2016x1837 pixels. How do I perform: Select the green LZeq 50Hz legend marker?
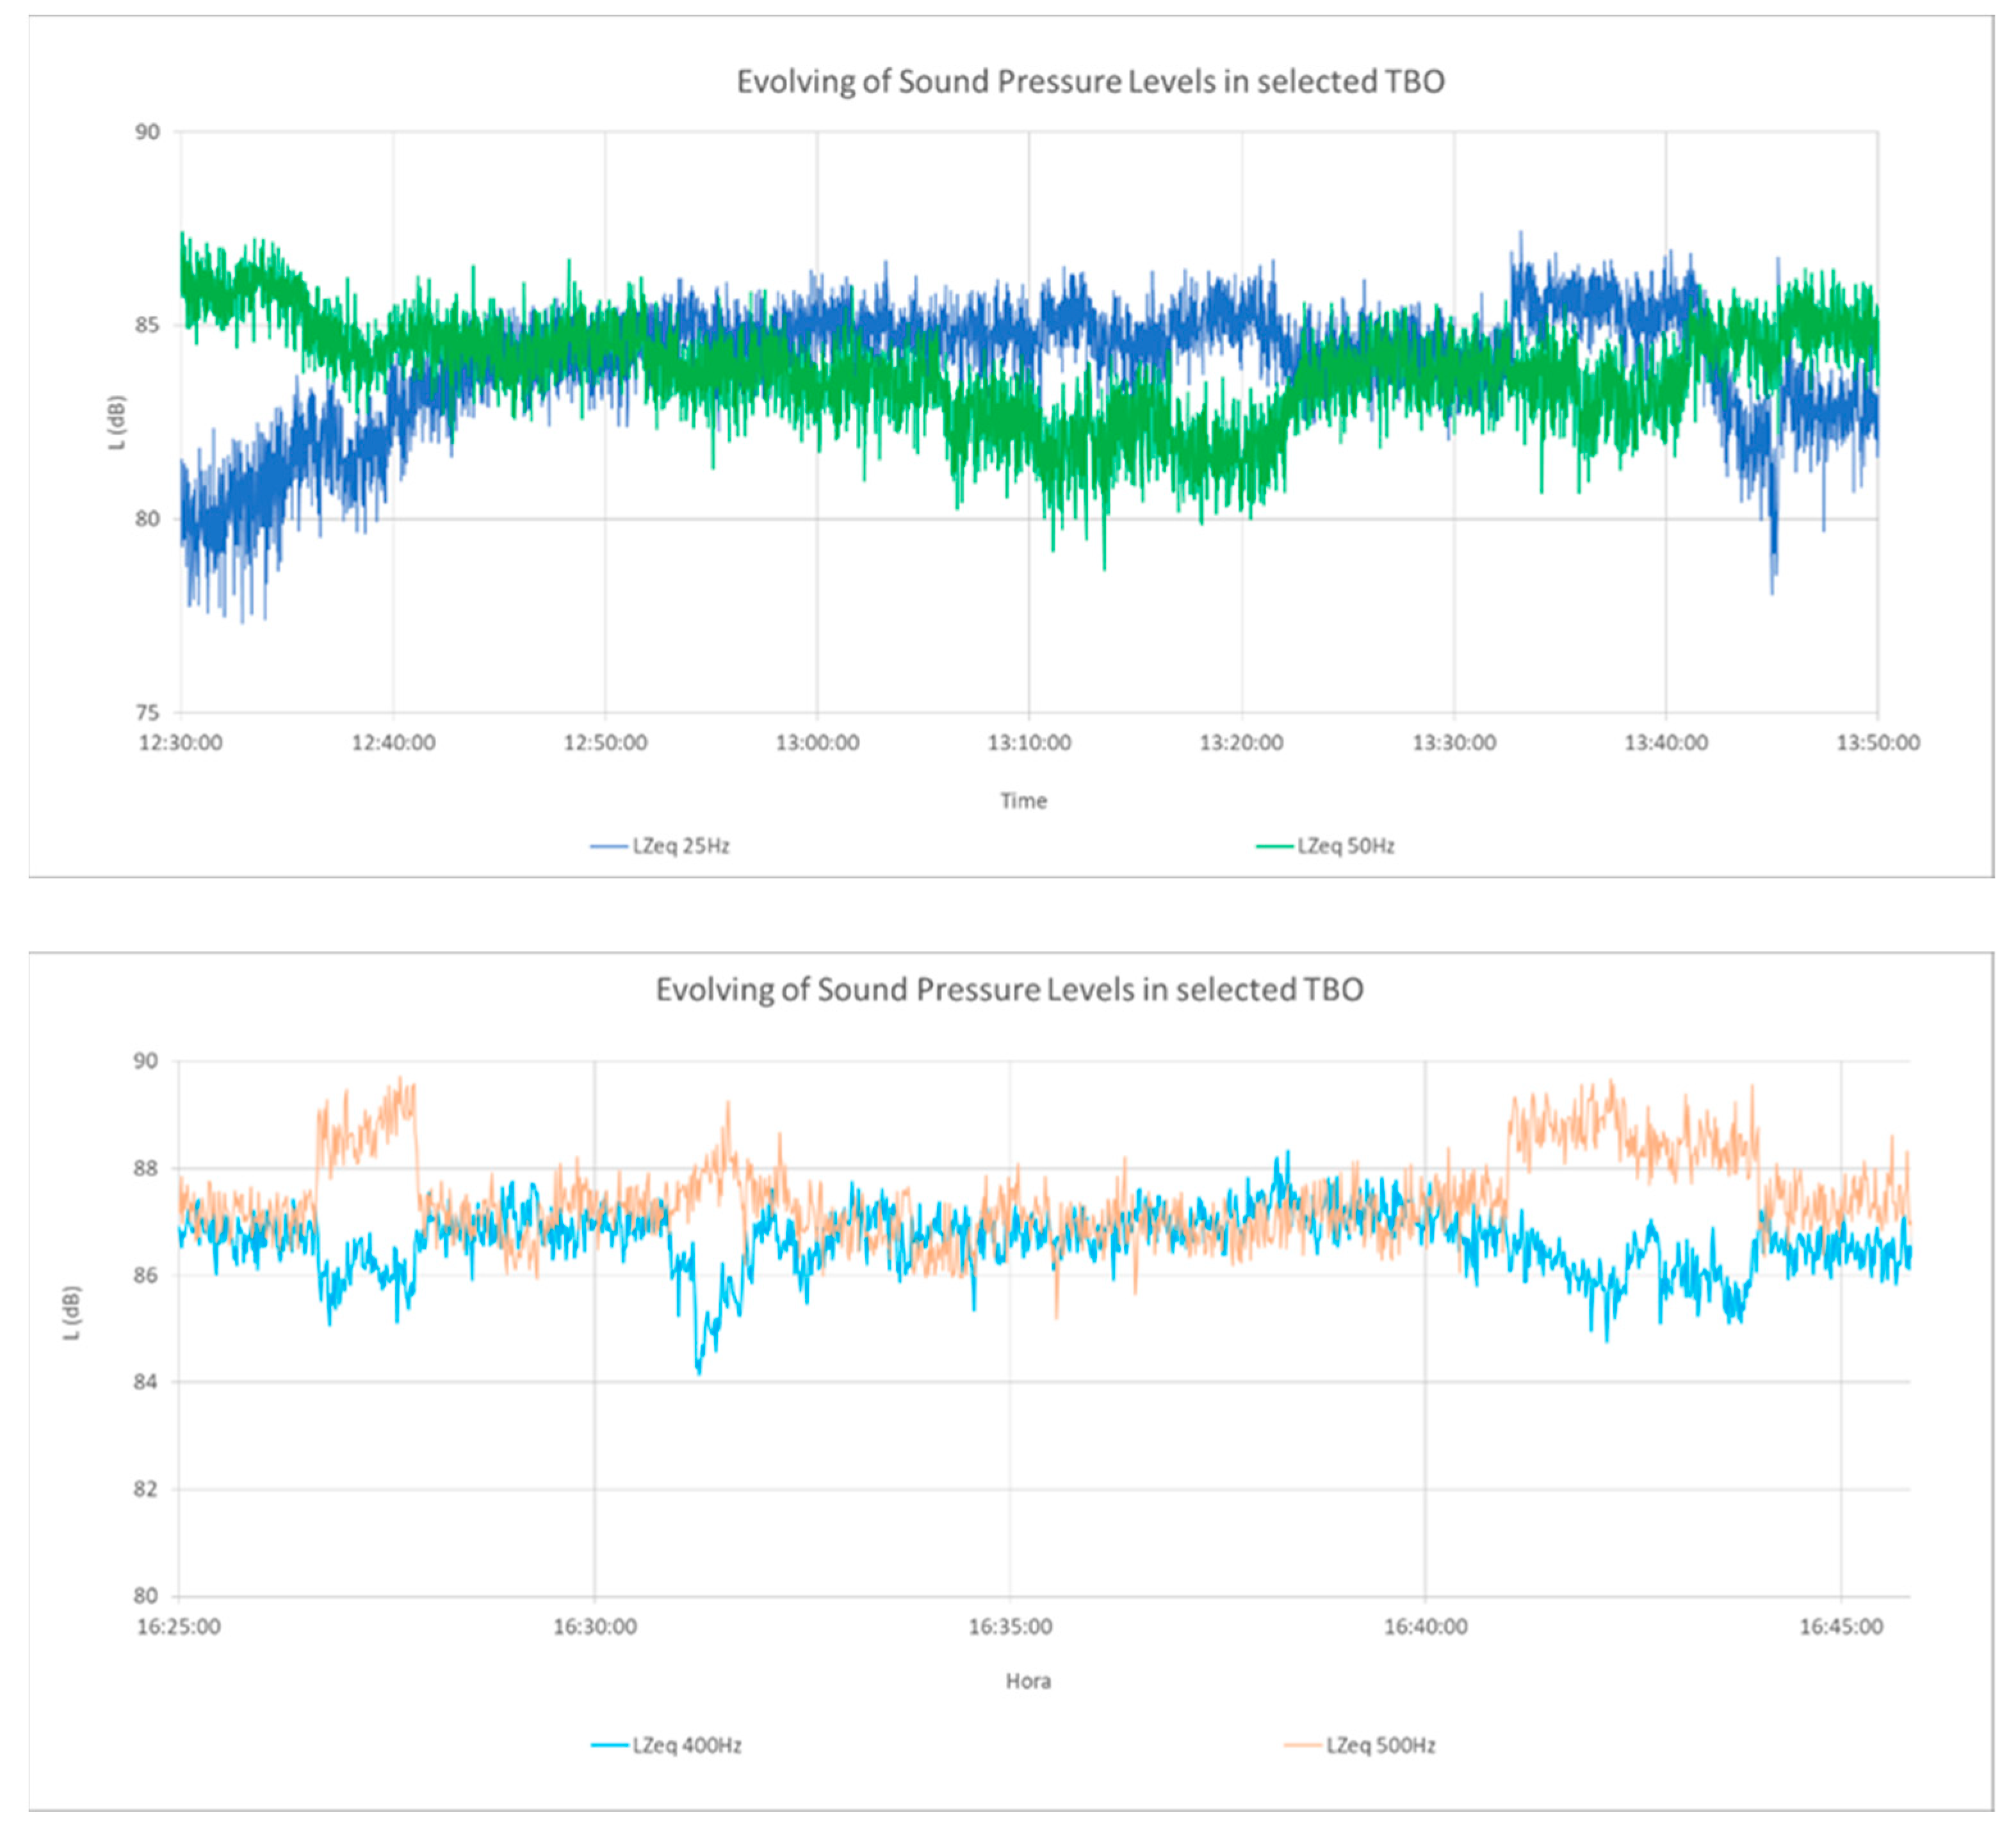[1275, 845]
